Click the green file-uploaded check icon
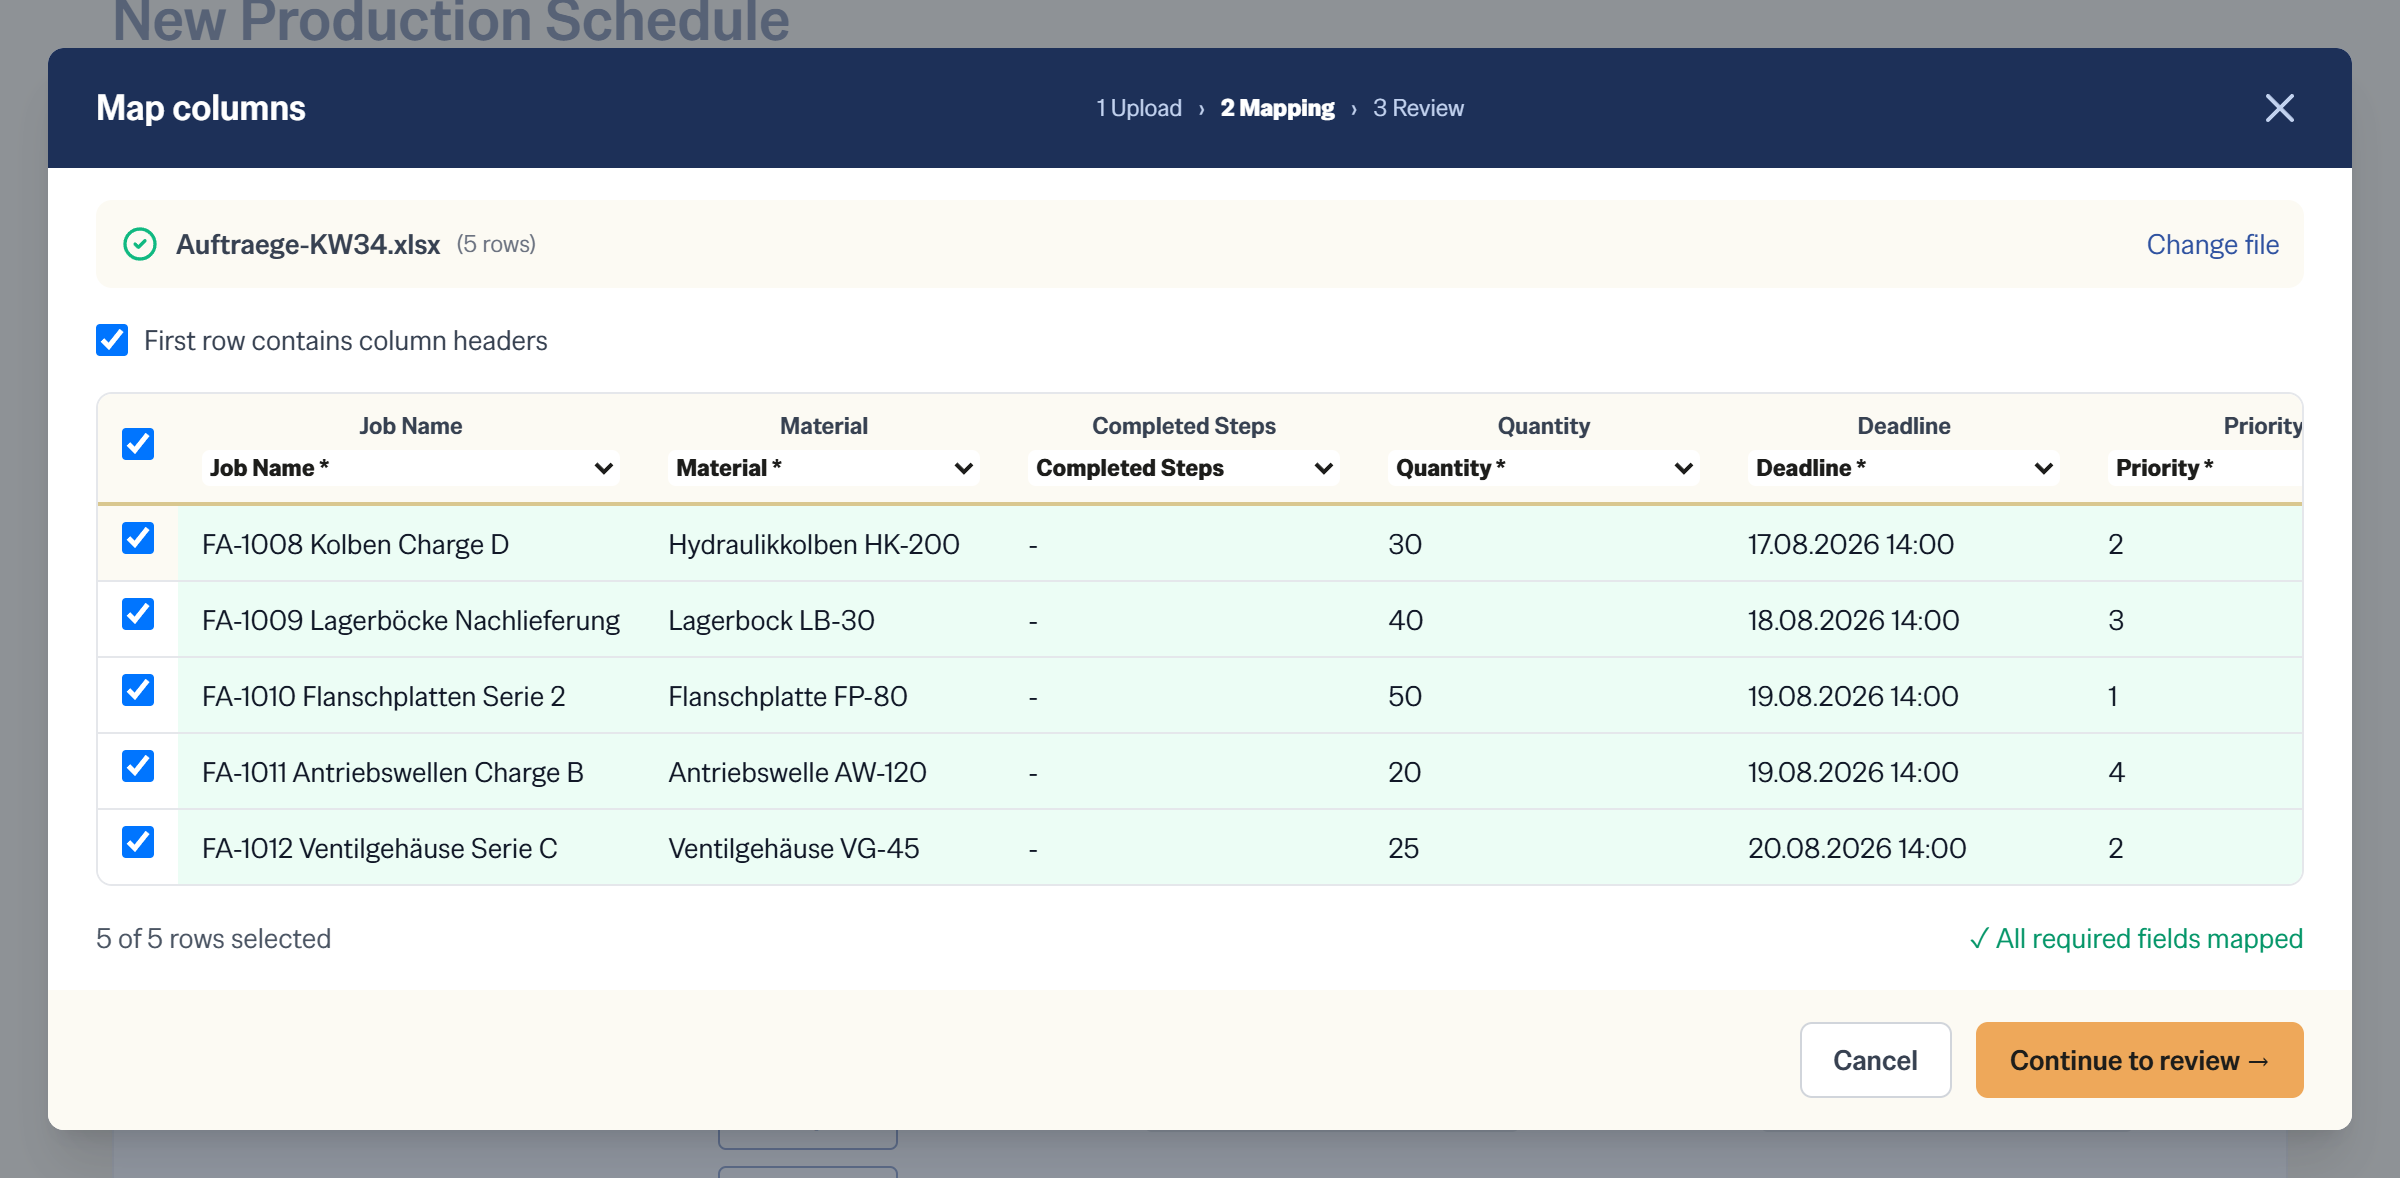2400x1178 pixels. pos(140,244)
